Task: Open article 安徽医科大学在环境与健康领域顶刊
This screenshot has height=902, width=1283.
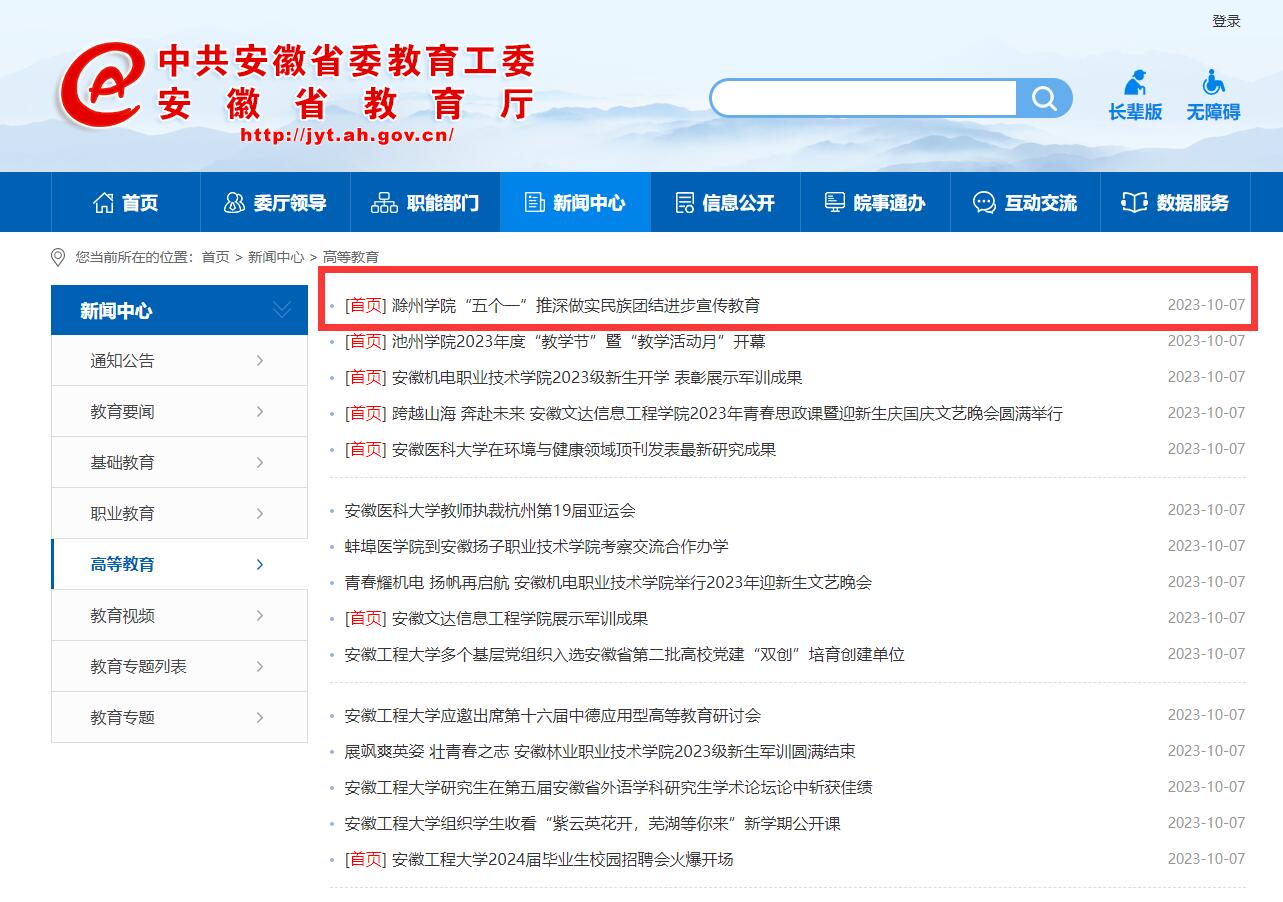Action: coord(584,449)
